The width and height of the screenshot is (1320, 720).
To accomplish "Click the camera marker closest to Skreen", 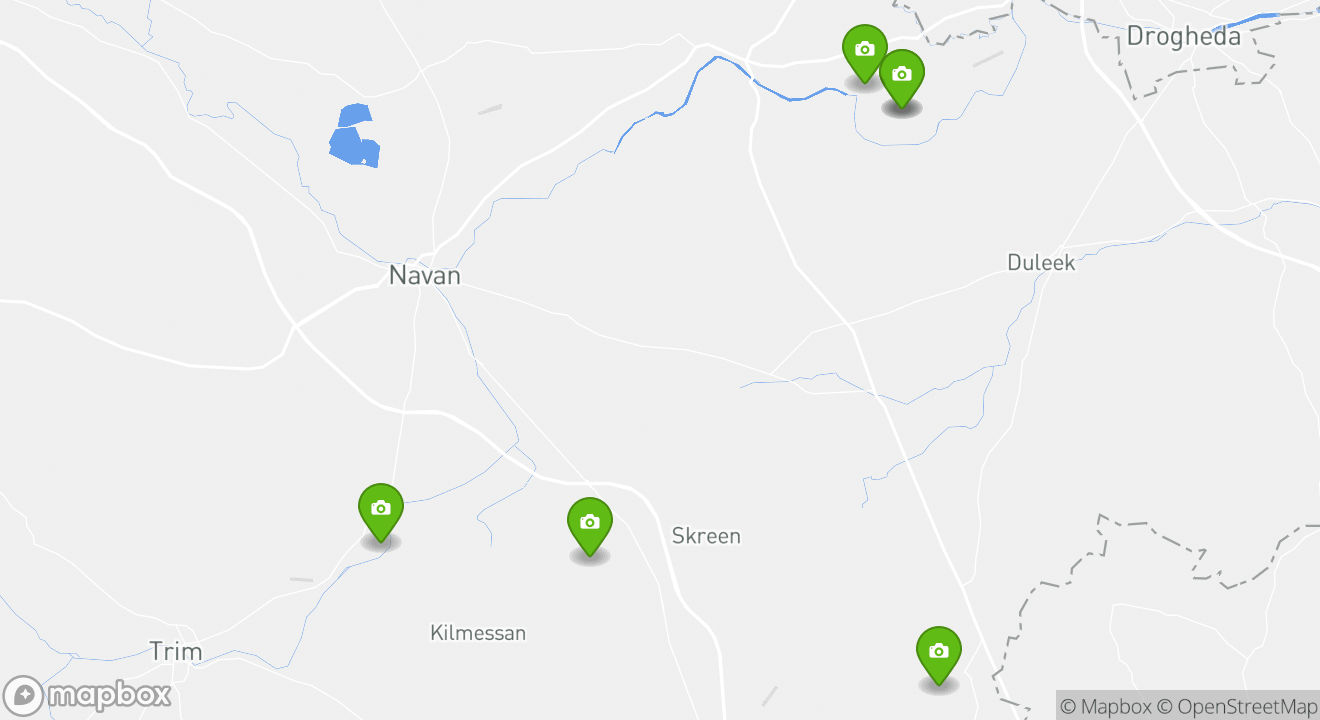I will coord(589,523).
